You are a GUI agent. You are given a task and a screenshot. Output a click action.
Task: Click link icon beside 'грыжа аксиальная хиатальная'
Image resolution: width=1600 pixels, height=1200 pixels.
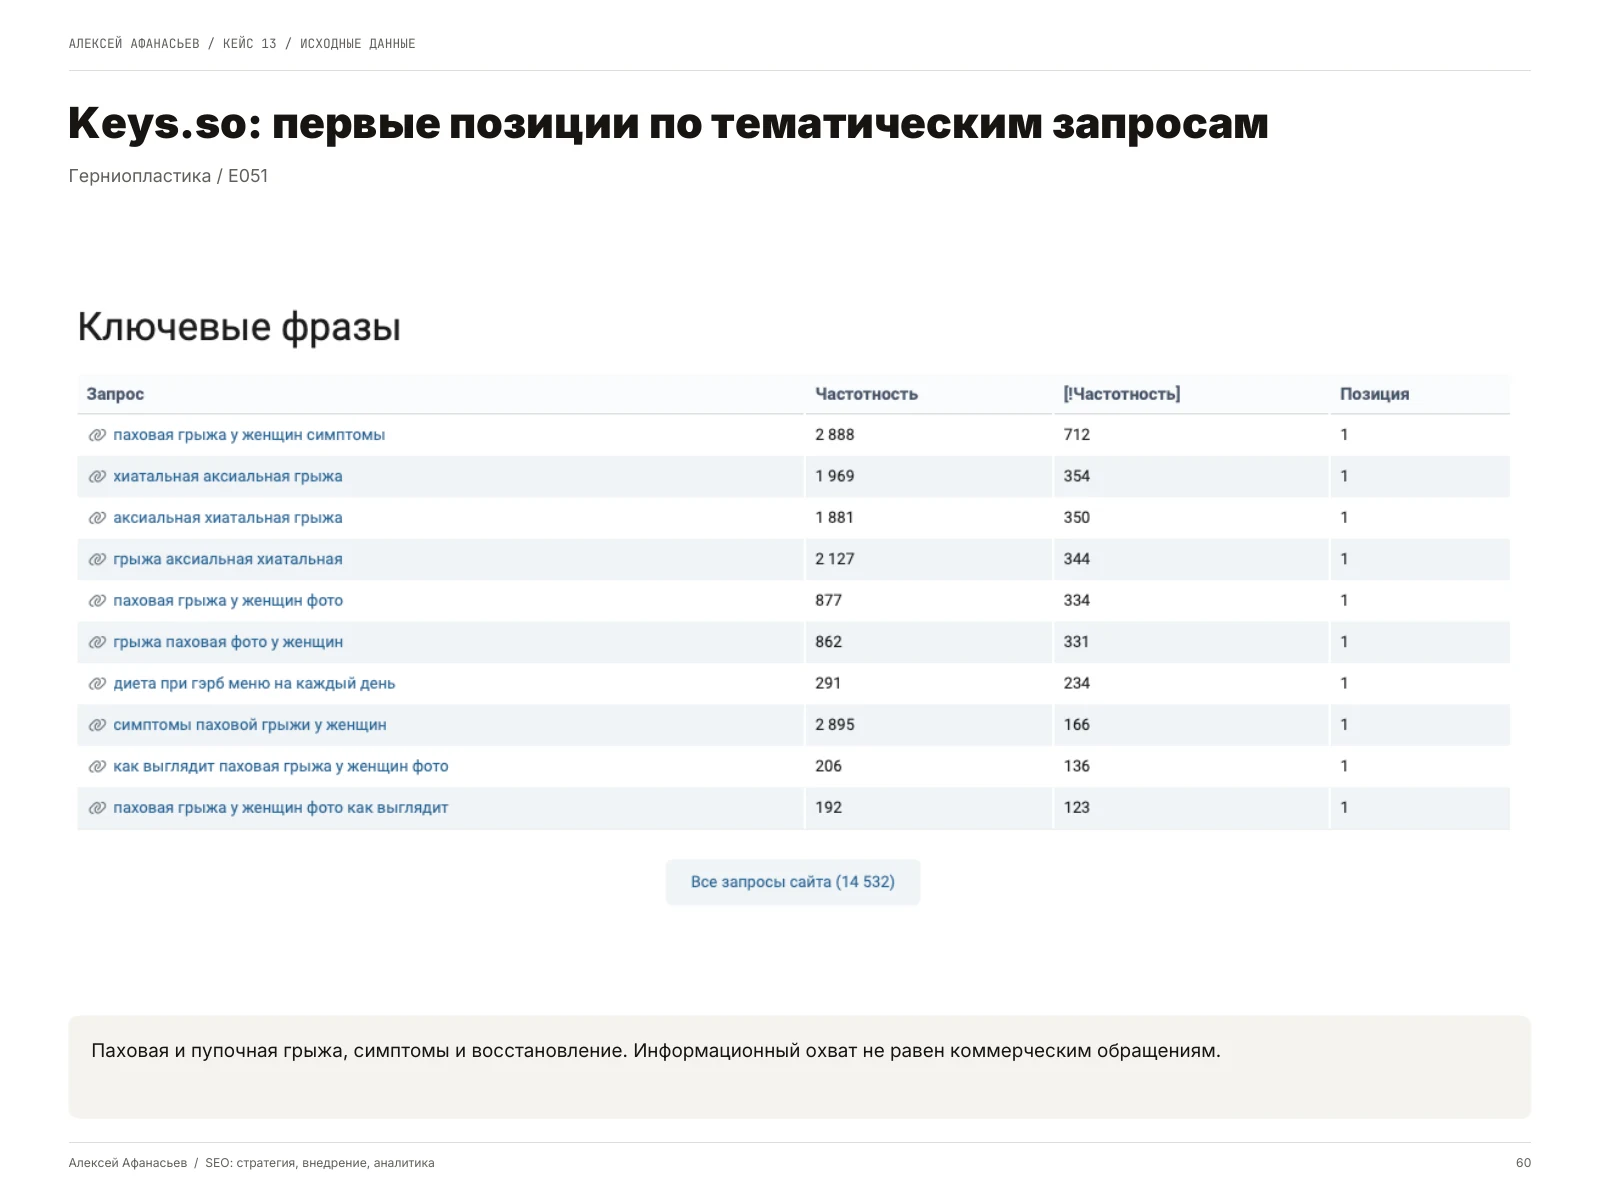tap(97, 559)
